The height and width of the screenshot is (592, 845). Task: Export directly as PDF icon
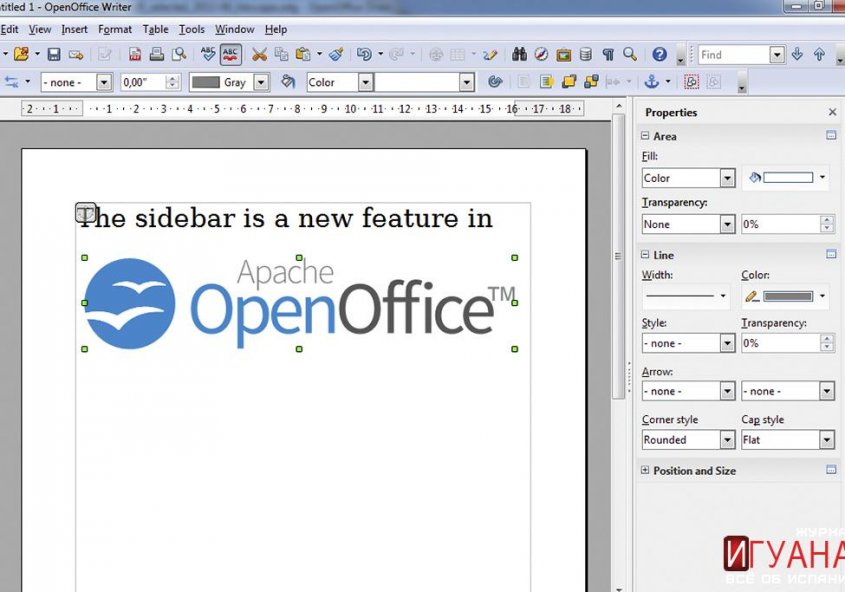coord(135,54)
